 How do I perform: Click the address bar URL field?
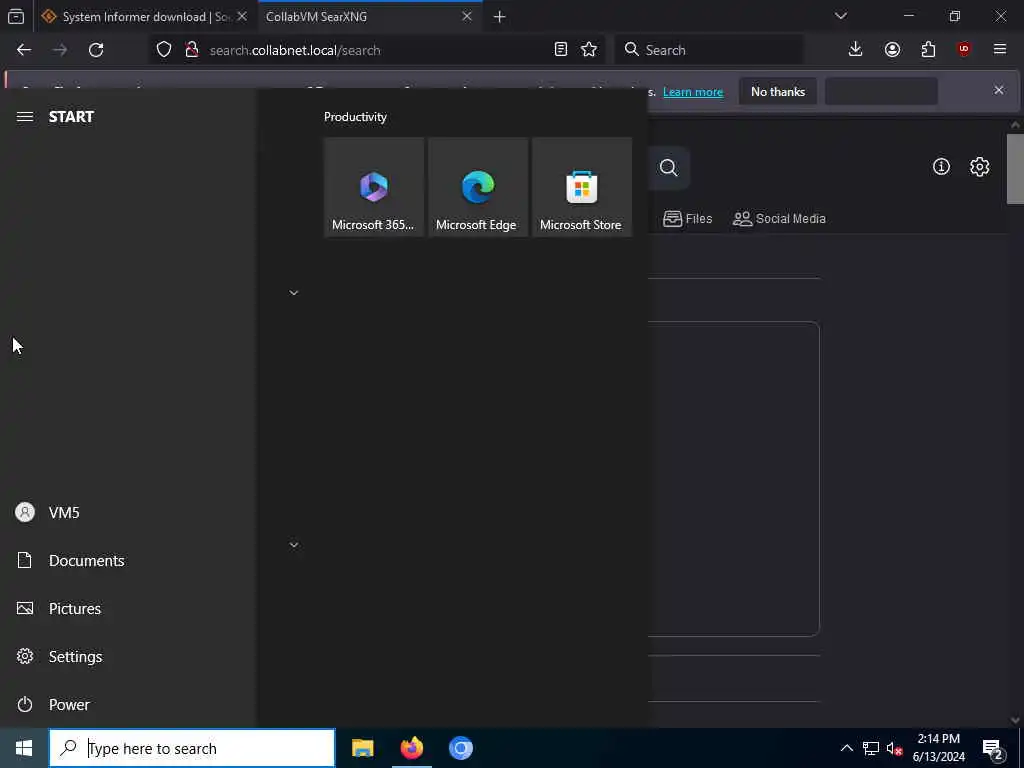376,50
